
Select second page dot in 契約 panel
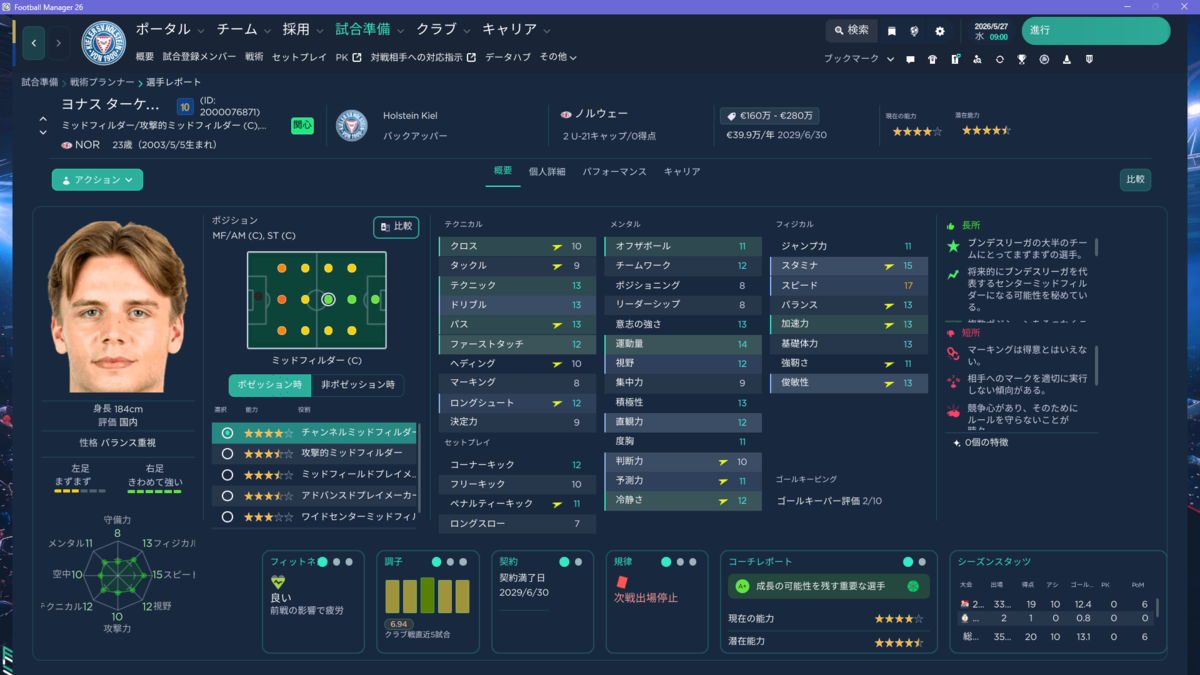tap(579, 562)
